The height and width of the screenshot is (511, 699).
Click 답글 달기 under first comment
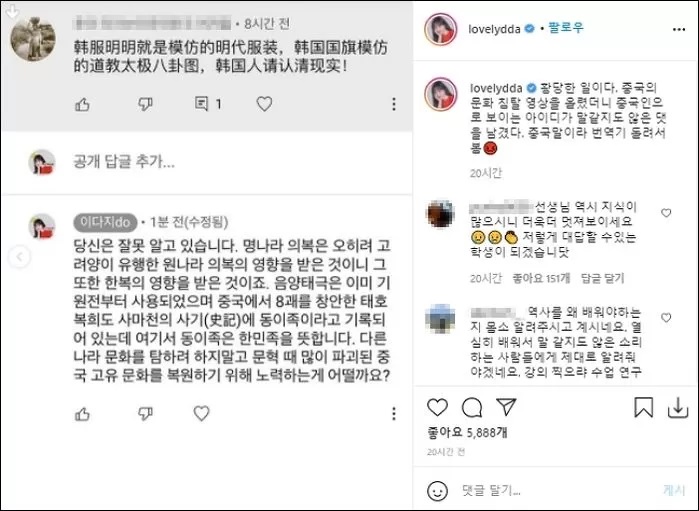tap(602, 279)
